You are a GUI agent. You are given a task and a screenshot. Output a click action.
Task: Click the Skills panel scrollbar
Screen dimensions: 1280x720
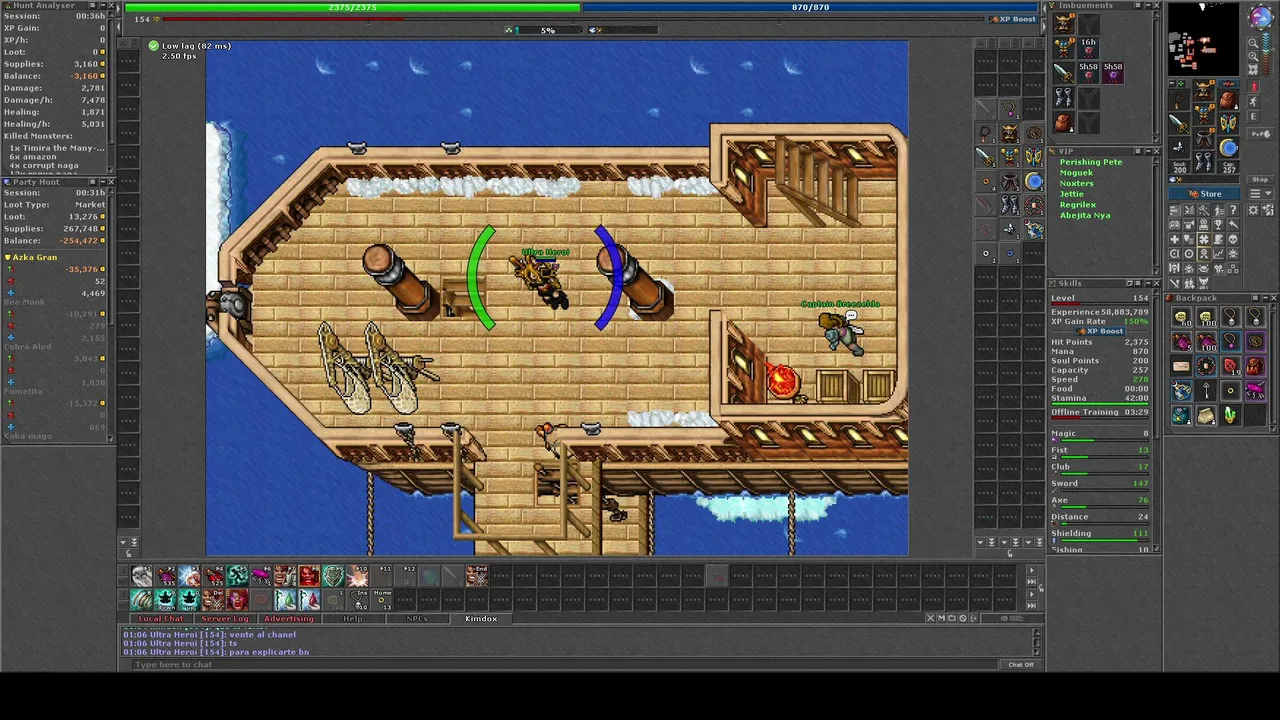tap(1157, 420)
